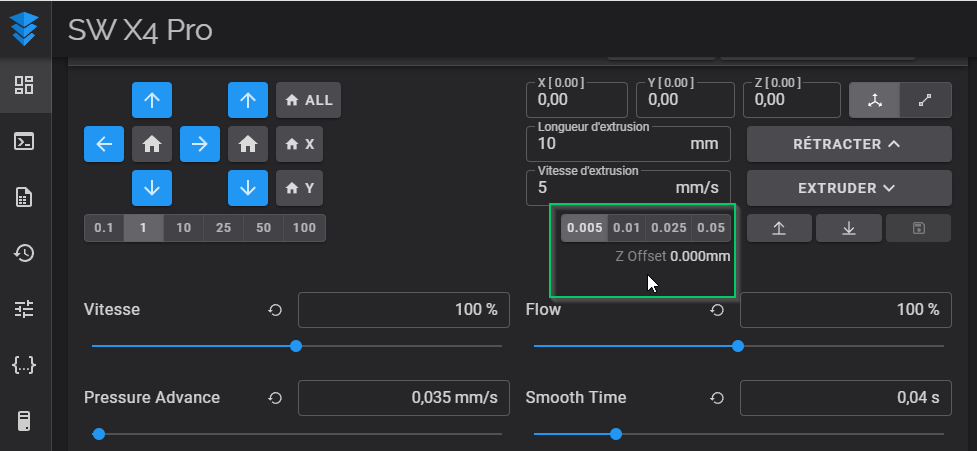
Task: Home the X axis button
Action: tap(300, 144)
